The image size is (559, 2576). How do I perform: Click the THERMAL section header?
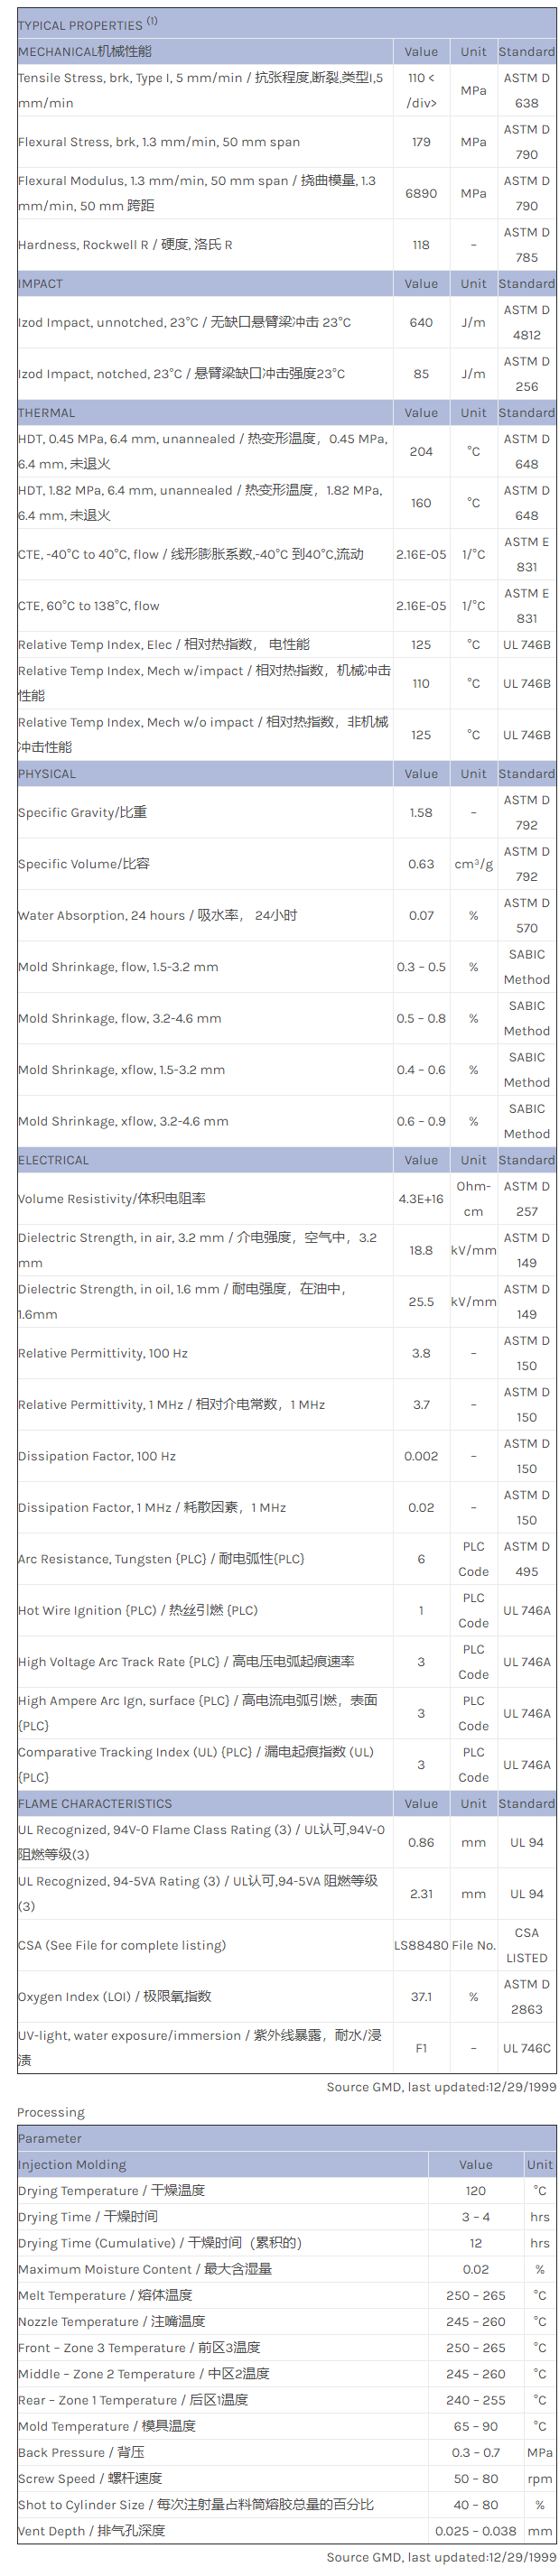(x=47, y=413)
